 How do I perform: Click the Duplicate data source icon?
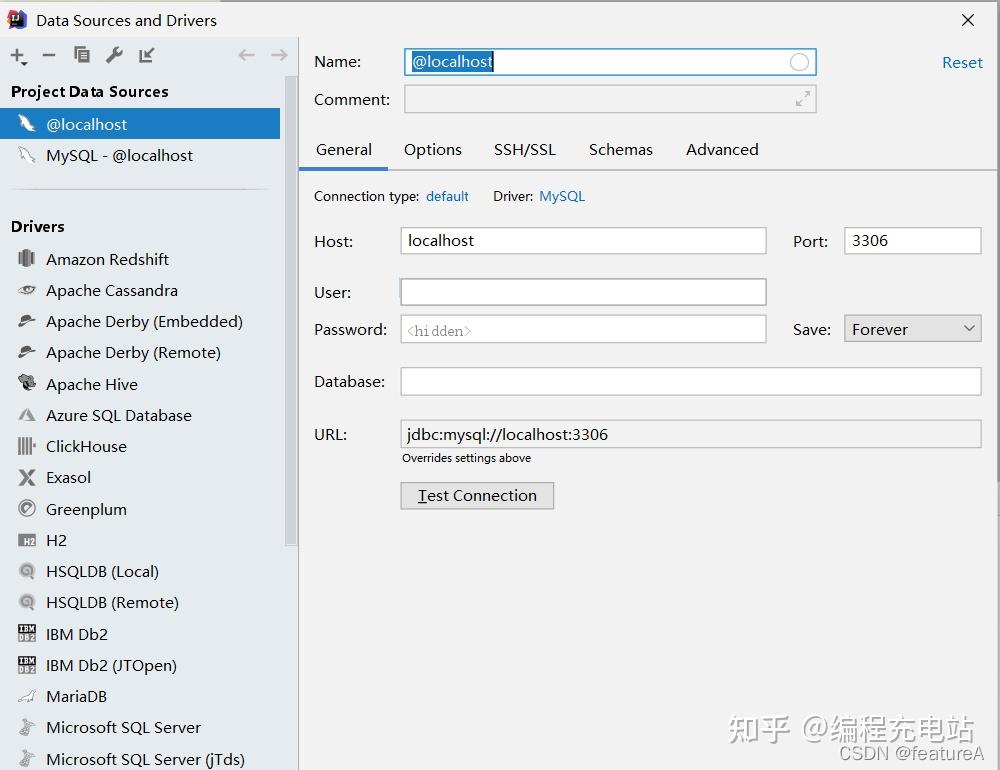[x=82, y=55]
